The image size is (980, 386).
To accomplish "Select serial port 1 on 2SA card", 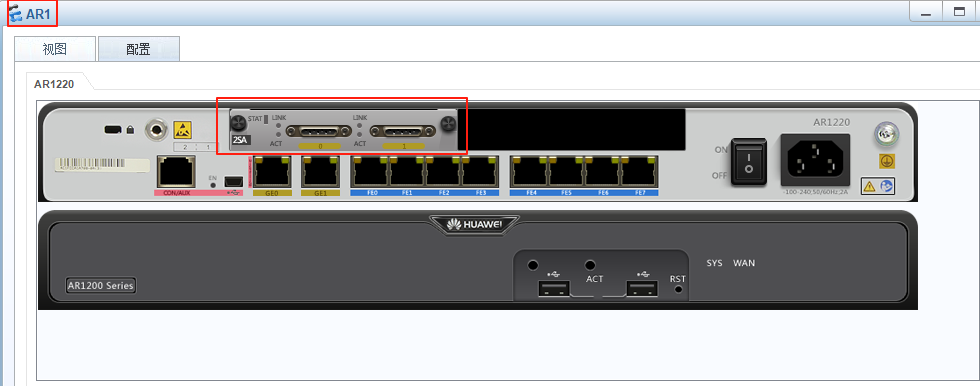I will coord(403,131).
